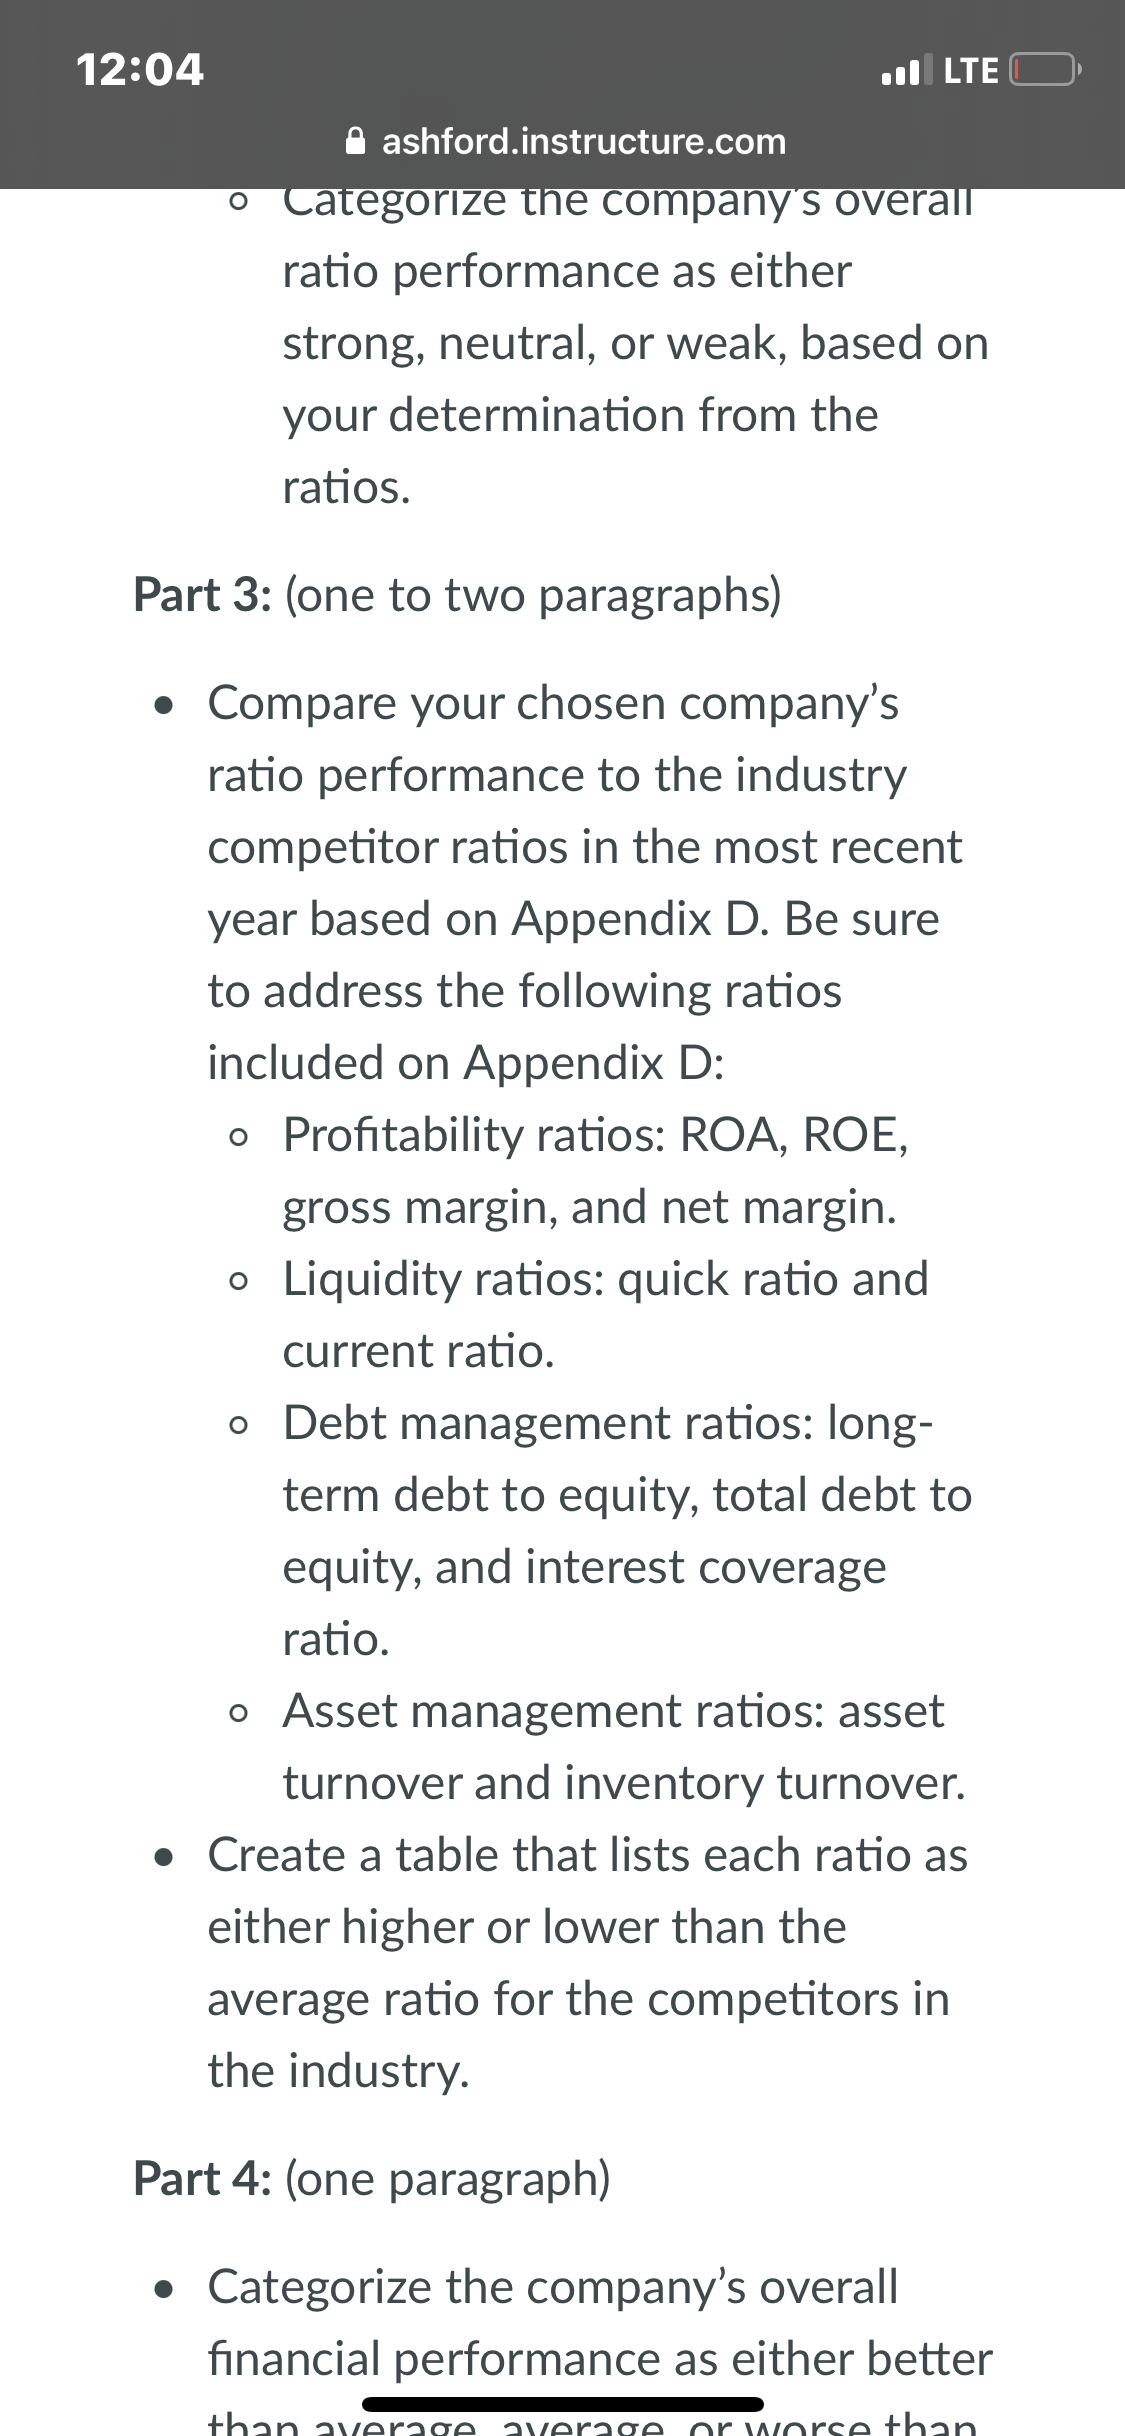Tap the home indicator bar at bottom

[x=563, y=2404]
